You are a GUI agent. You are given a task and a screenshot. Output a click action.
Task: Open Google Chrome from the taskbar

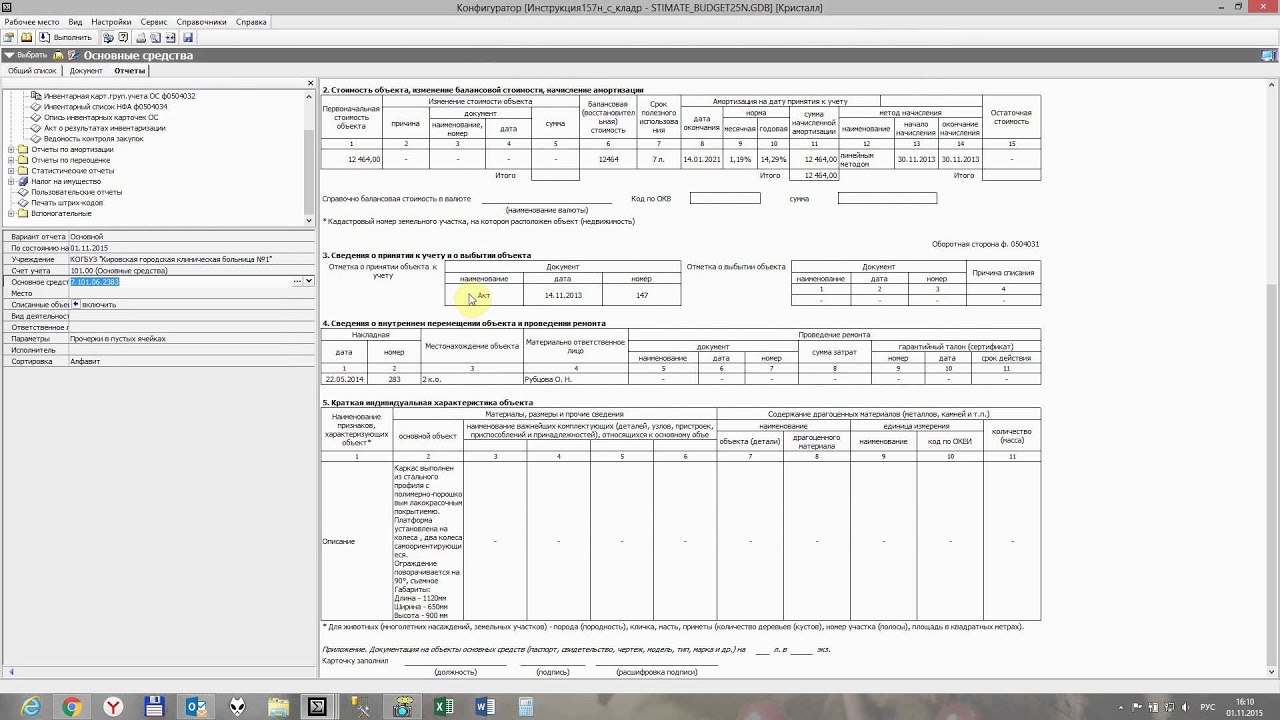tap(72, 707)
